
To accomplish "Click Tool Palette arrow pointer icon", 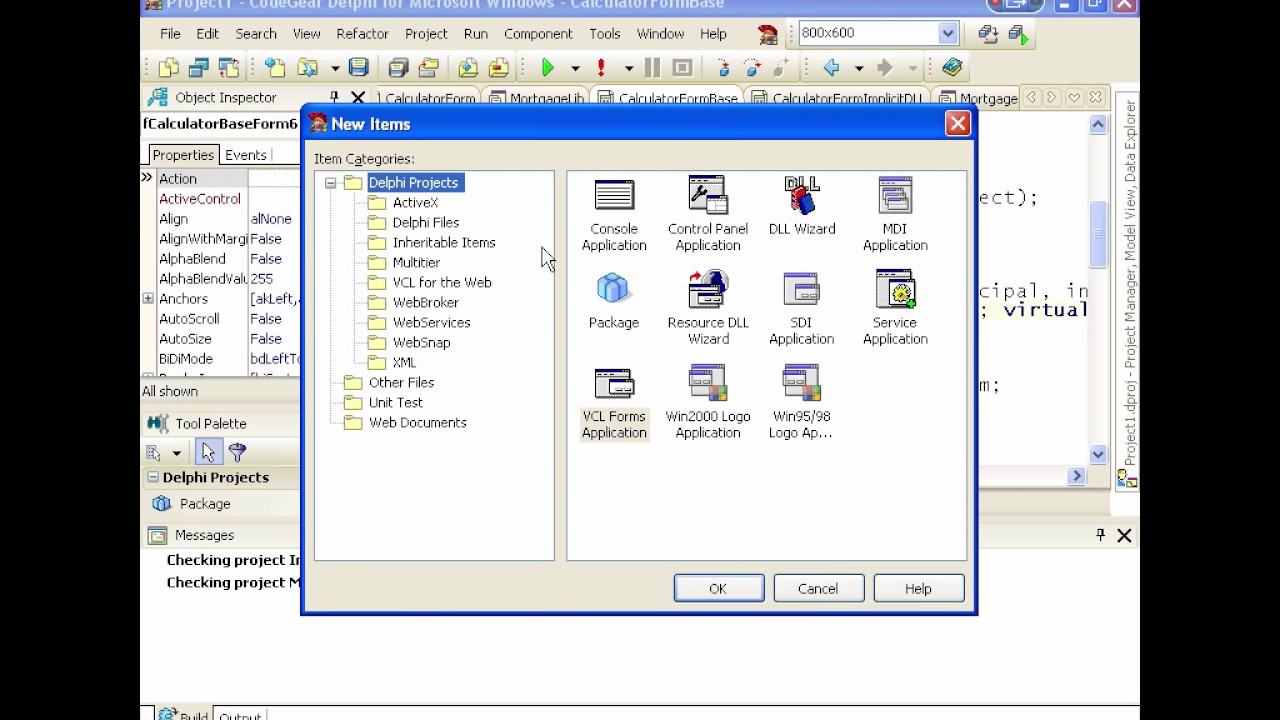I will 208,452.
